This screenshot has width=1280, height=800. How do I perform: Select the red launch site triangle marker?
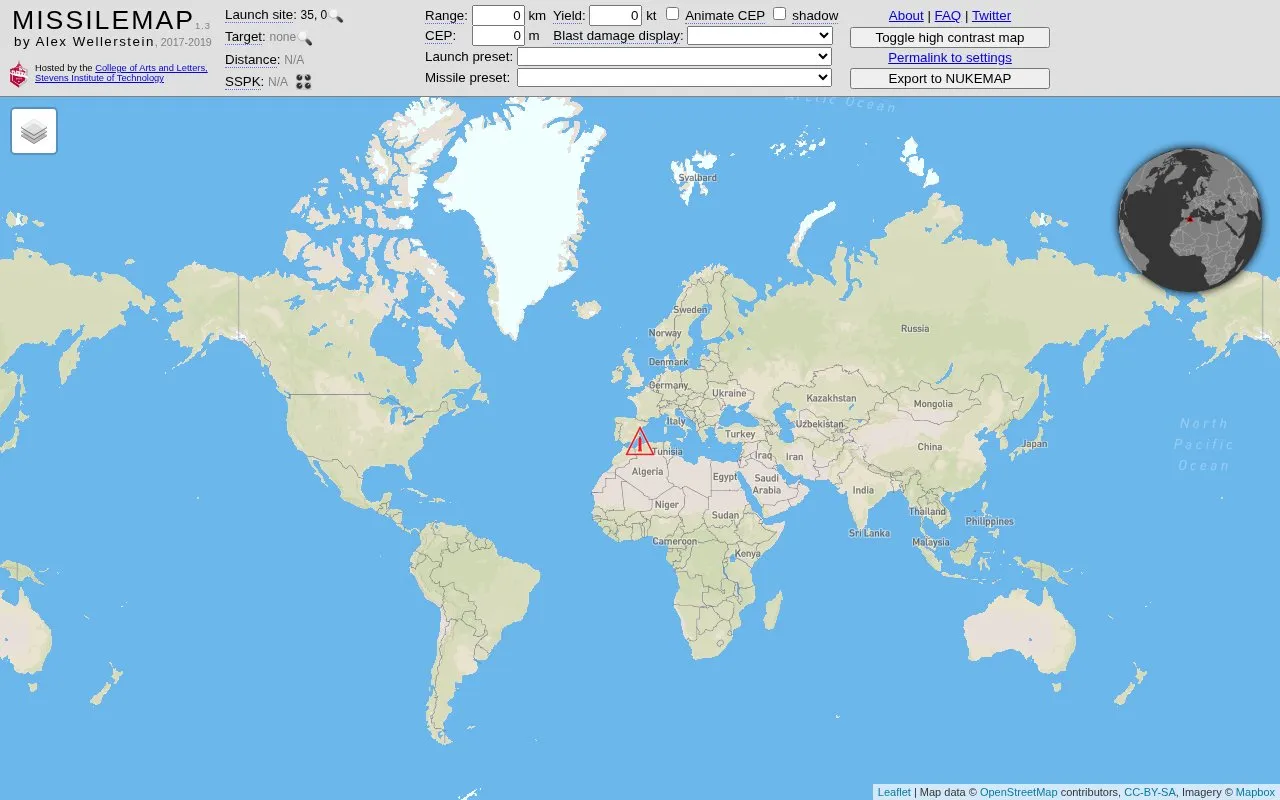[640, 442]
